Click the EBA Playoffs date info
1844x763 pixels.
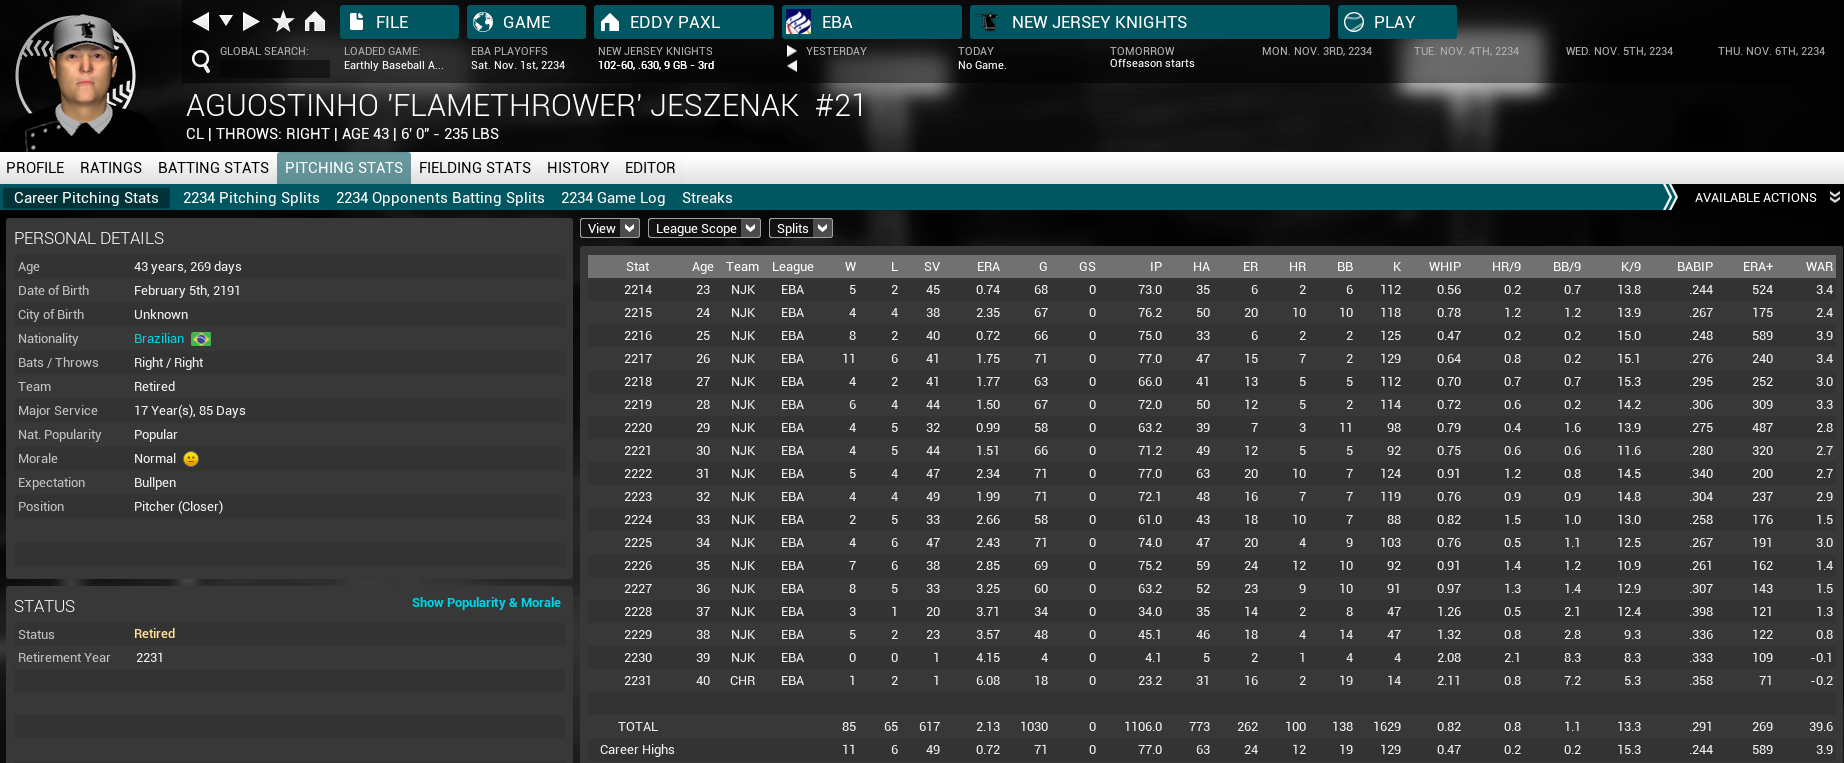(x=518, y=58)
